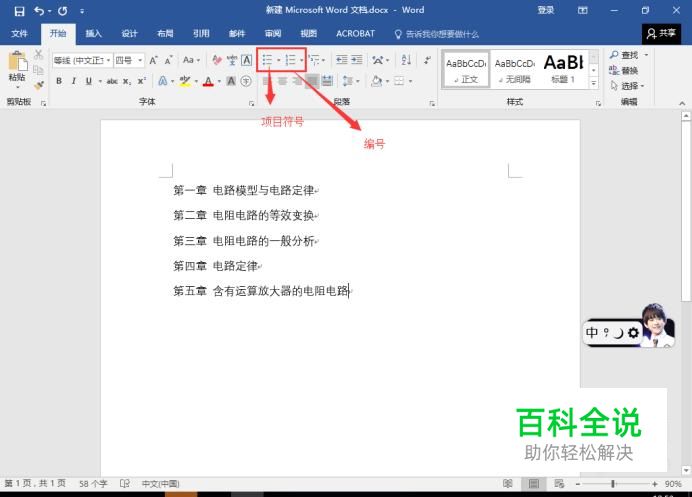692x497 pixels.
Task: Select the Format Painter brush
Action: (x=39, y=85)
